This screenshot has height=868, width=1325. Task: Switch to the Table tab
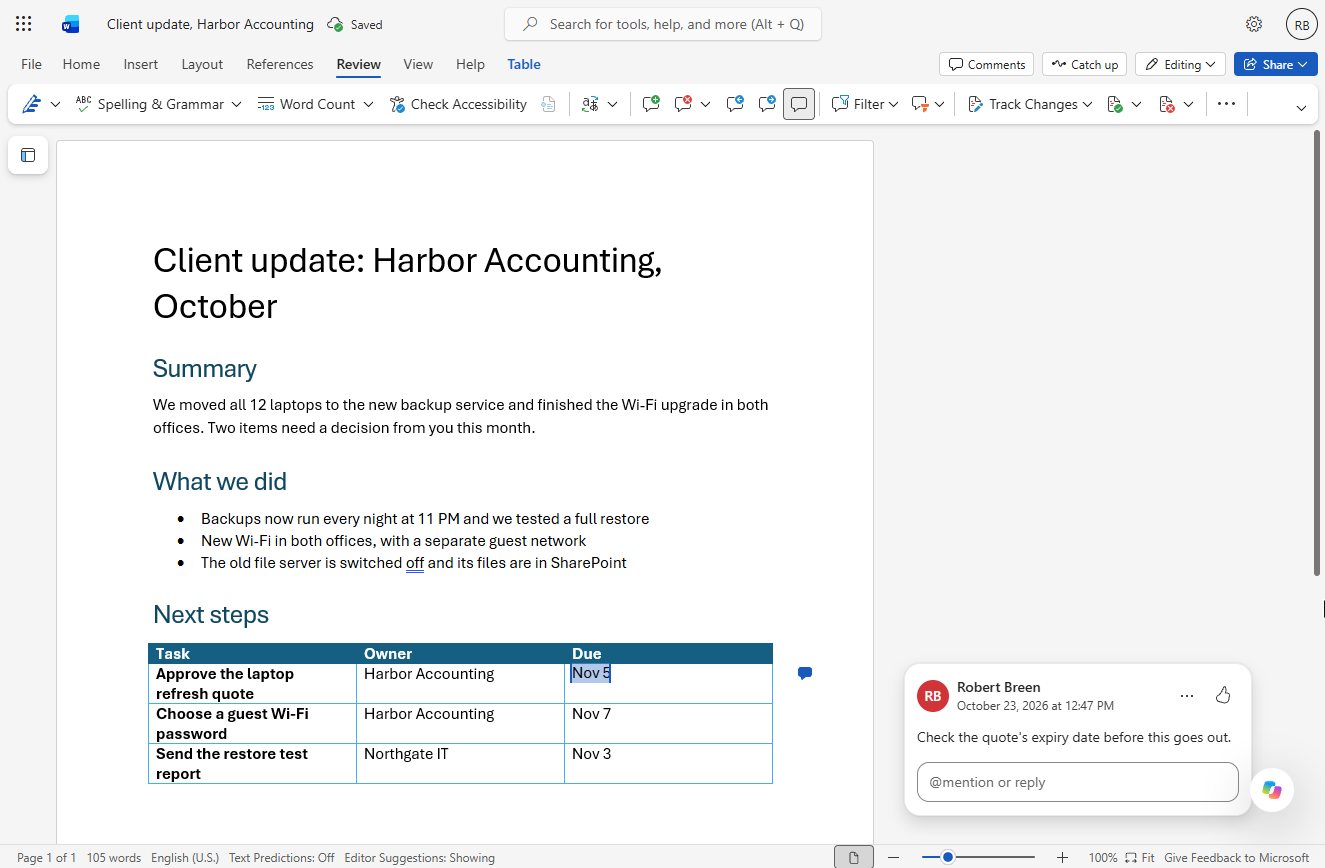coord(524,64)
